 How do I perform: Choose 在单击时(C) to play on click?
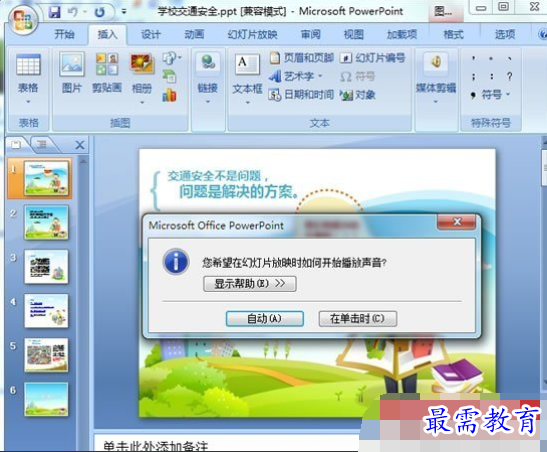coord(358,318)
